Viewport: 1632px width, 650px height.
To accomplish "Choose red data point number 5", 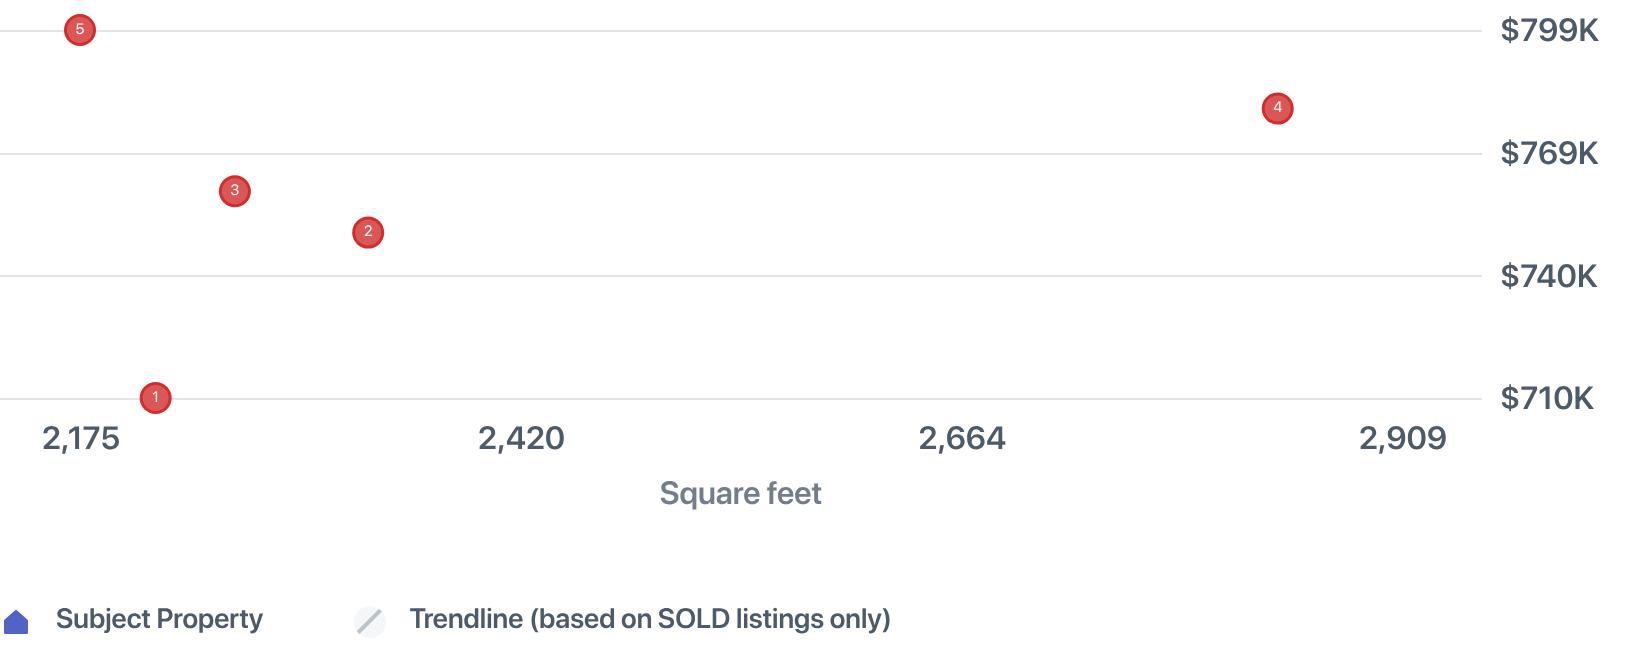I will pos(80,30).
